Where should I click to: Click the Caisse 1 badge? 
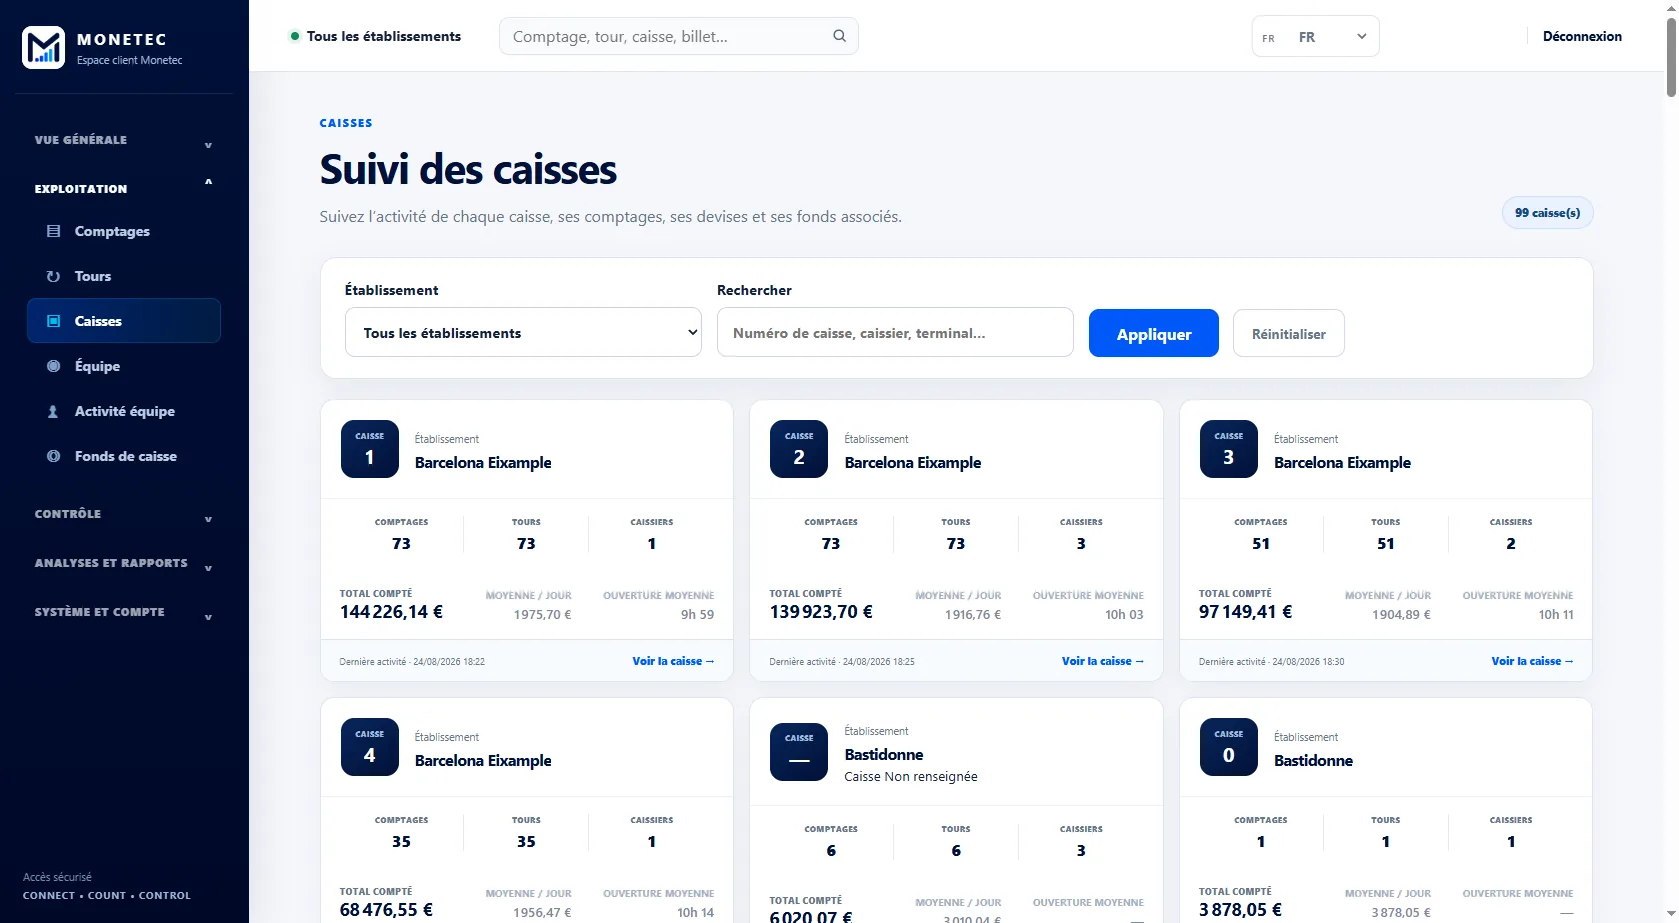pos(370,449)
